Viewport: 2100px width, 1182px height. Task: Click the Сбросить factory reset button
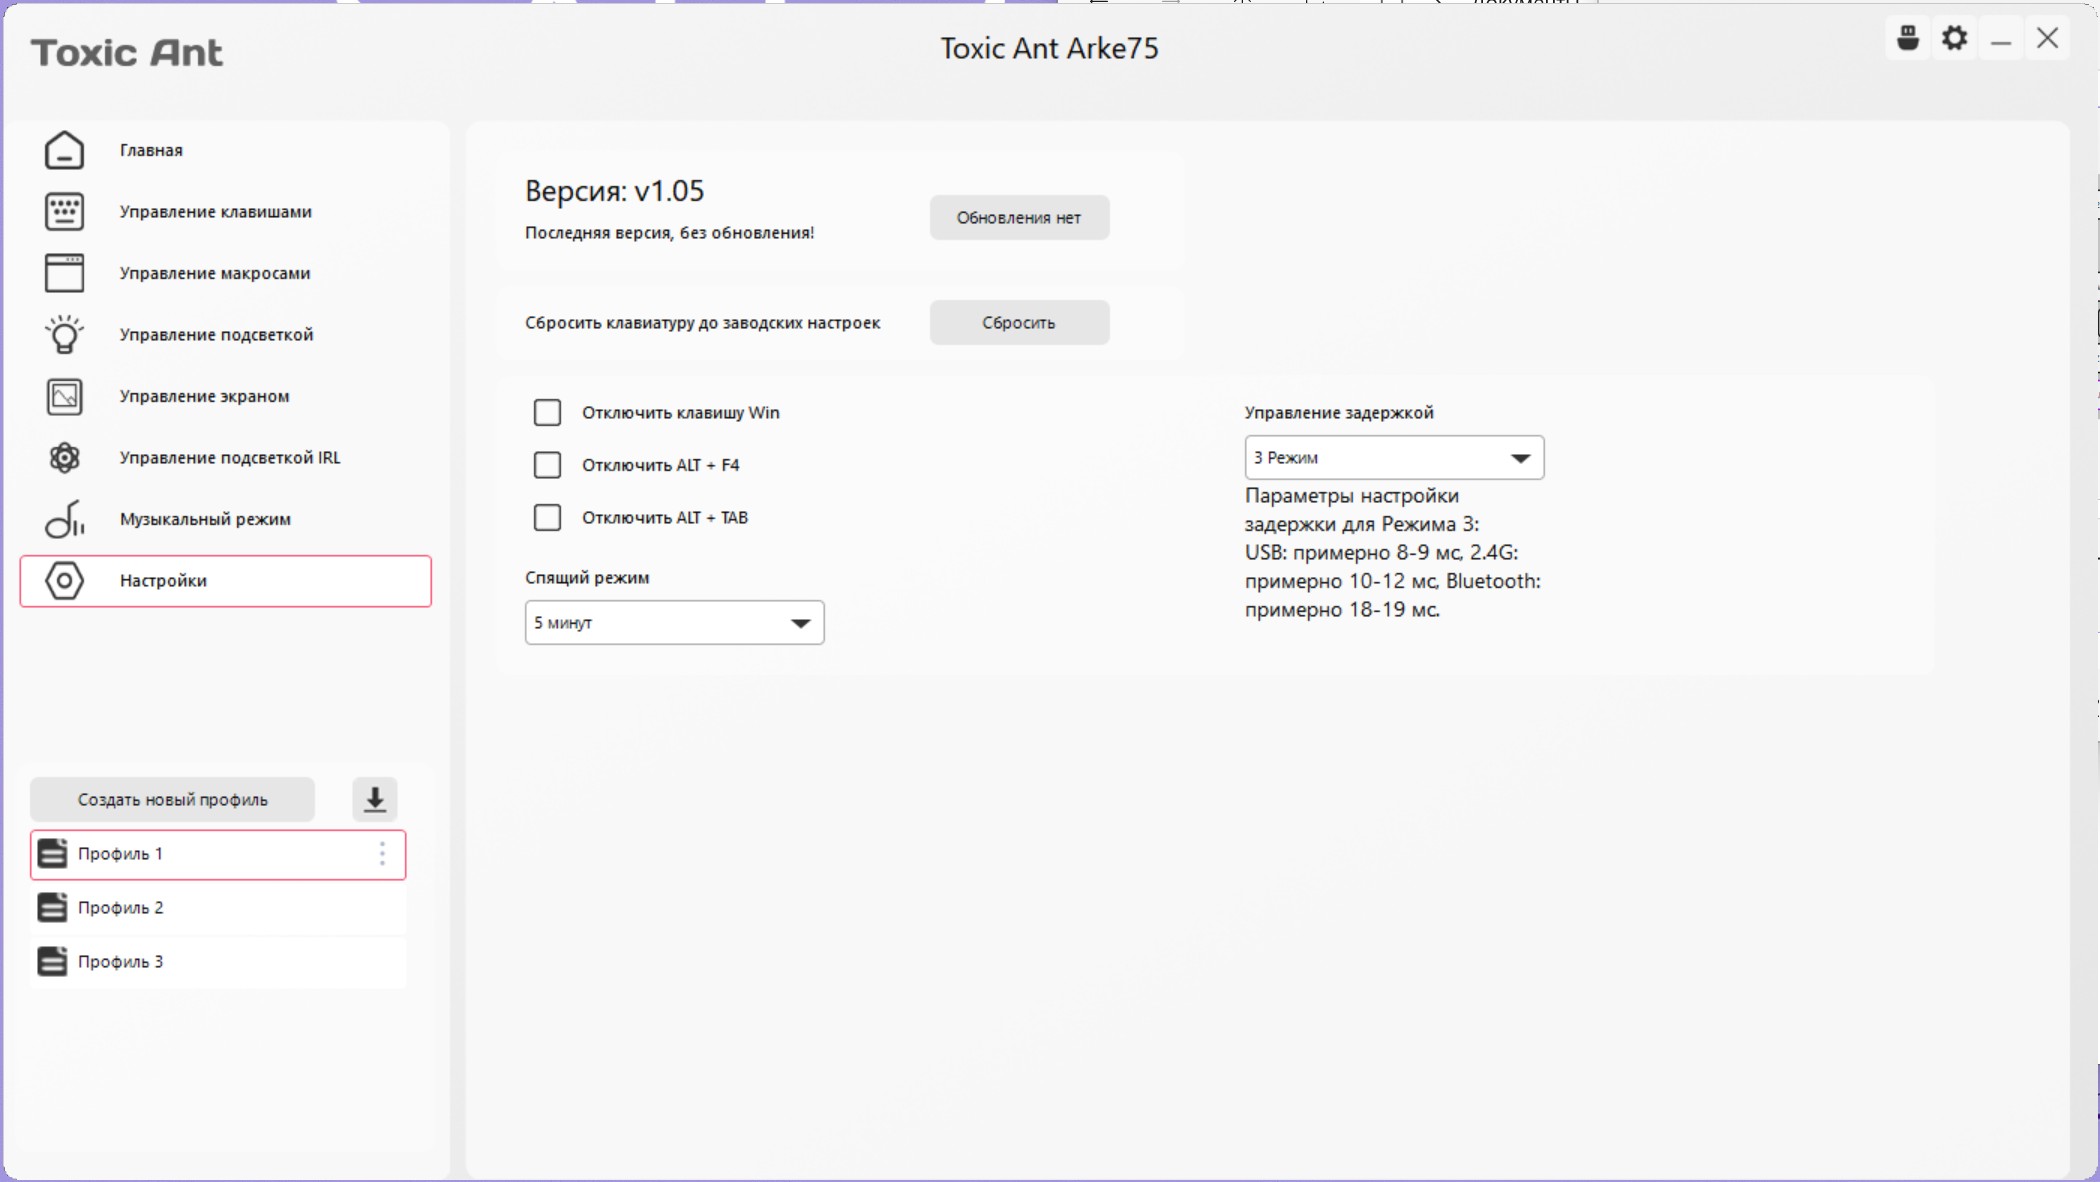(1019, 323)
